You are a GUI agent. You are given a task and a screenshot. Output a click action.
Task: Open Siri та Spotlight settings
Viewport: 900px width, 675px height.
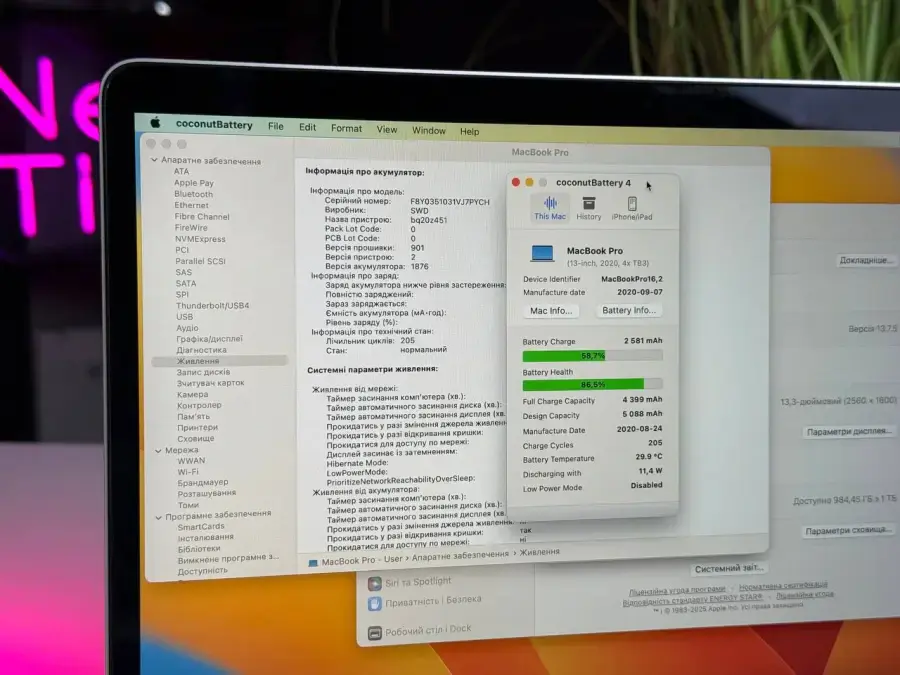click(412, 581)
